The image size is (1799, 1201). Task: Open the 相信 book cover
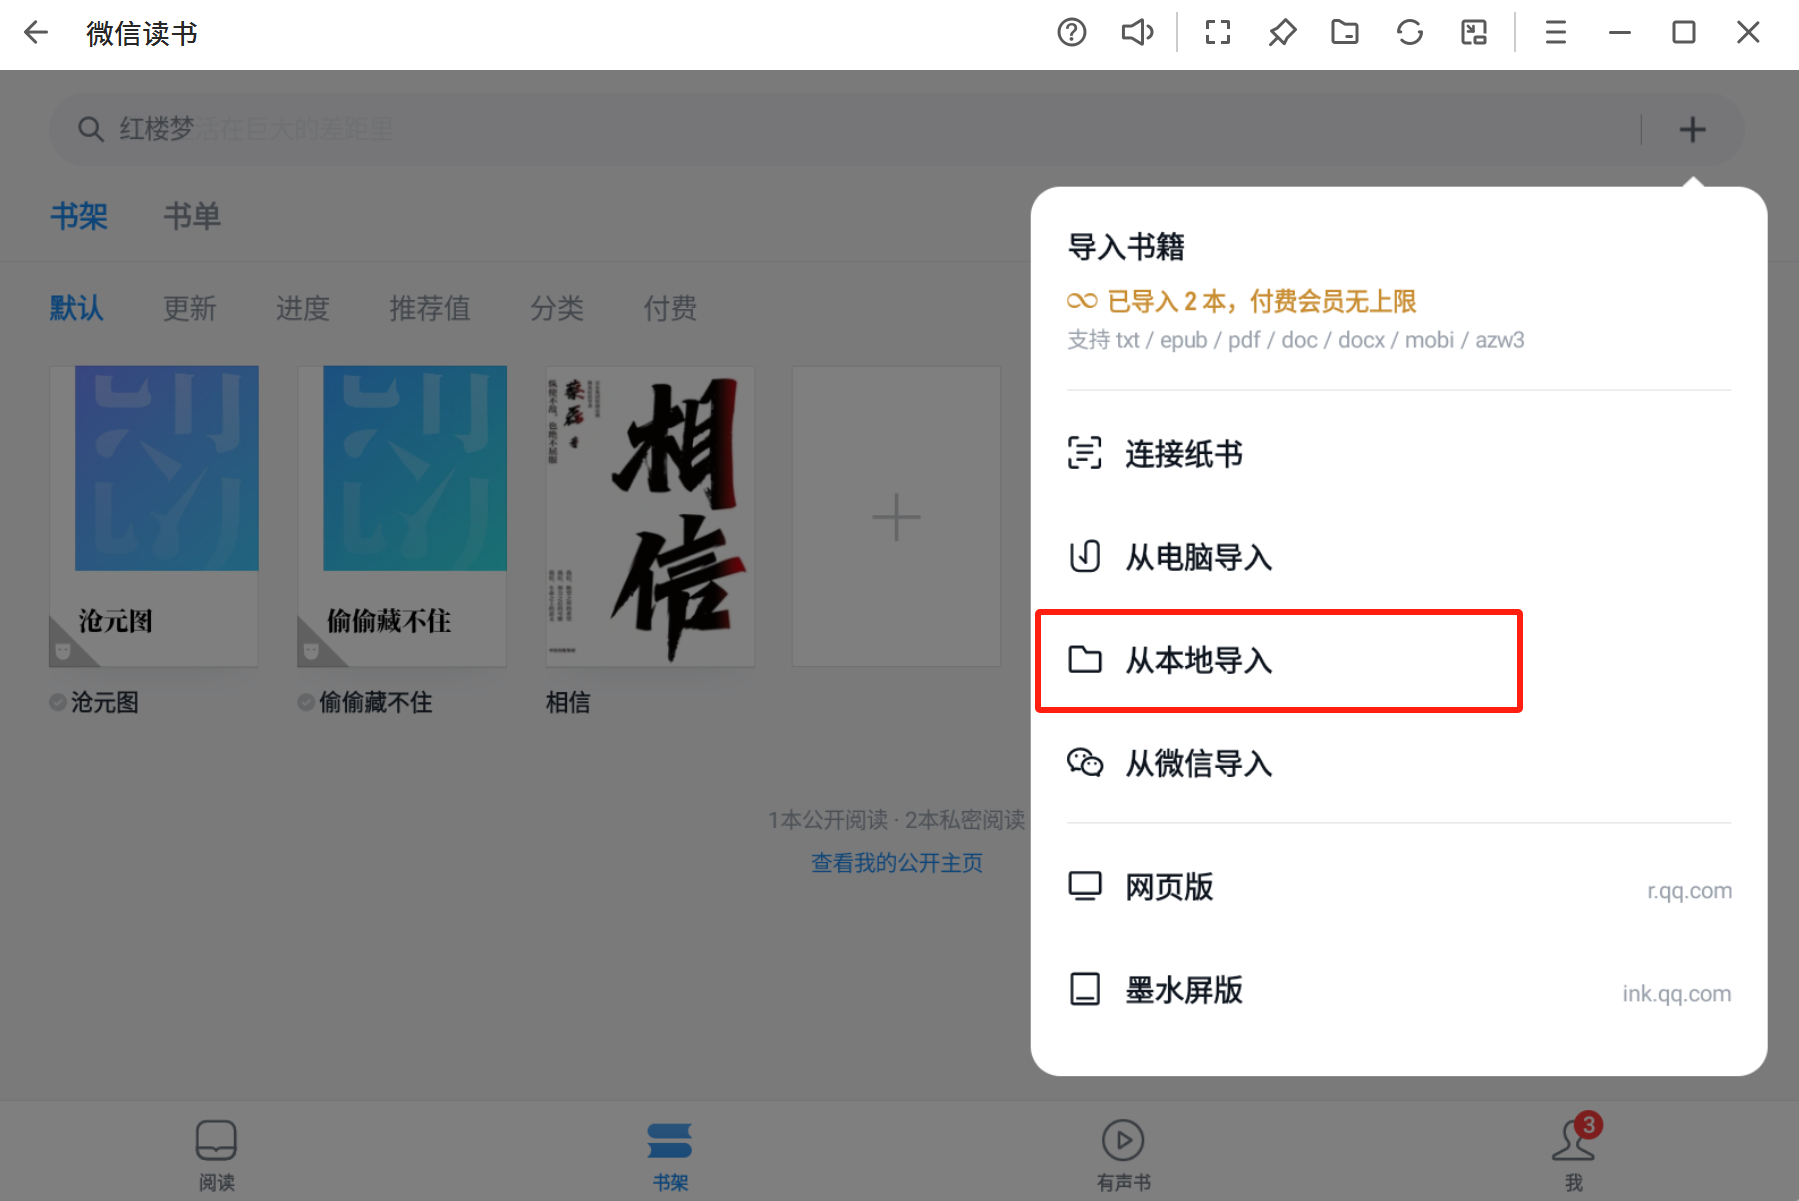tap(650, 516)
